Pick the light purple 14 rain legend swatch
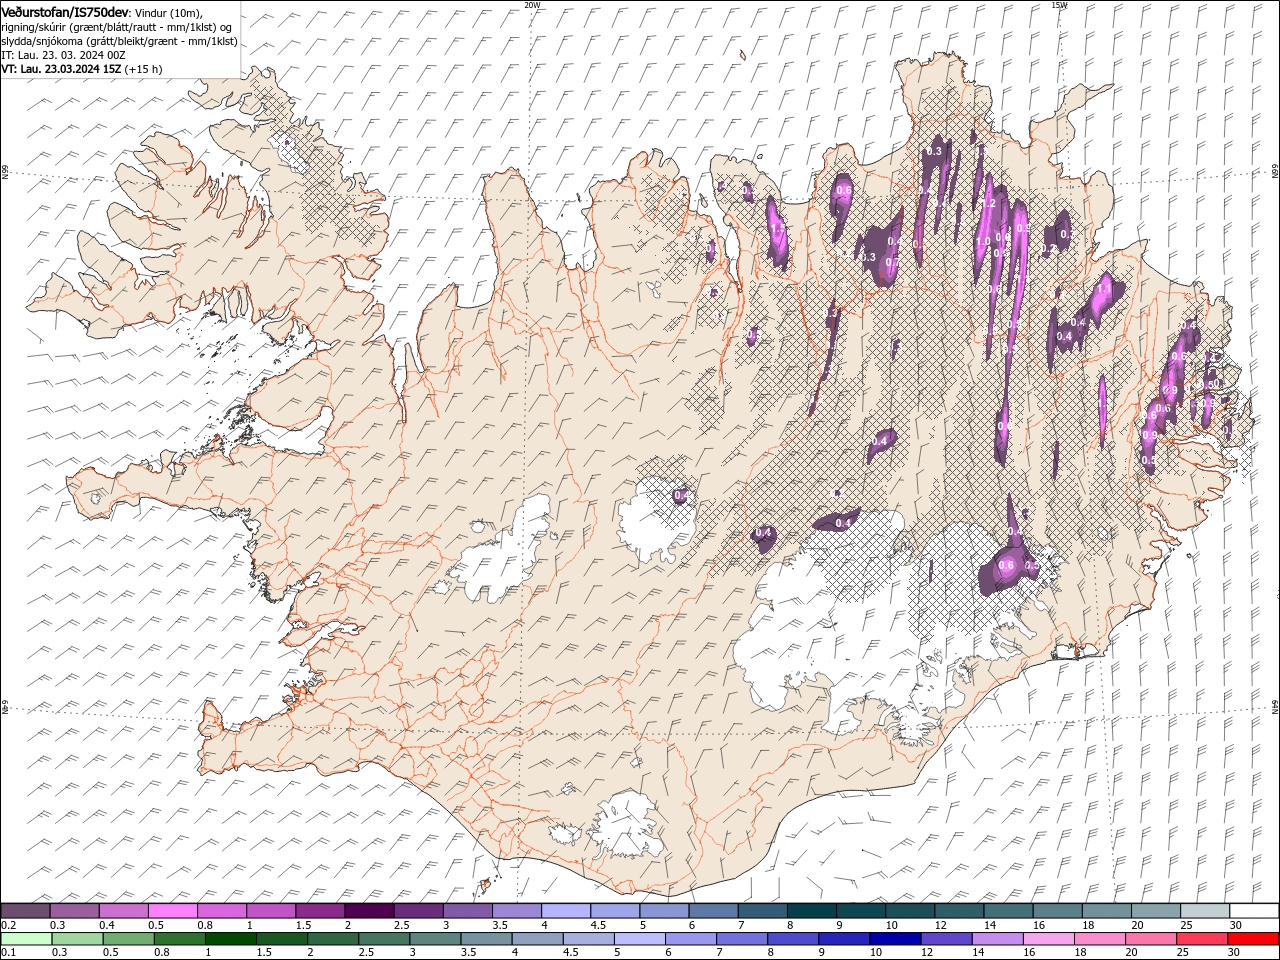The height and width of the screenshot is (960, 1280). coord(996,939)
